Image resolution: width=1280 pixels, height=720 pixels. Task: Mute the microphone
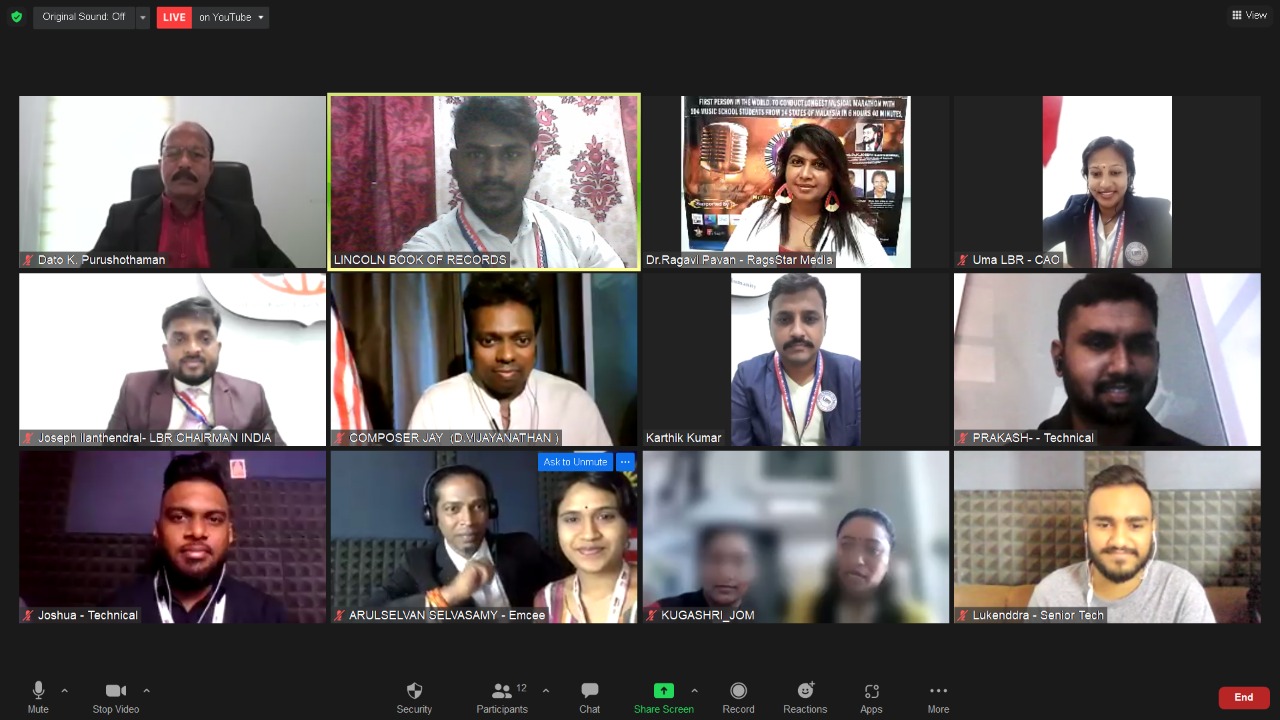point(38,697)
